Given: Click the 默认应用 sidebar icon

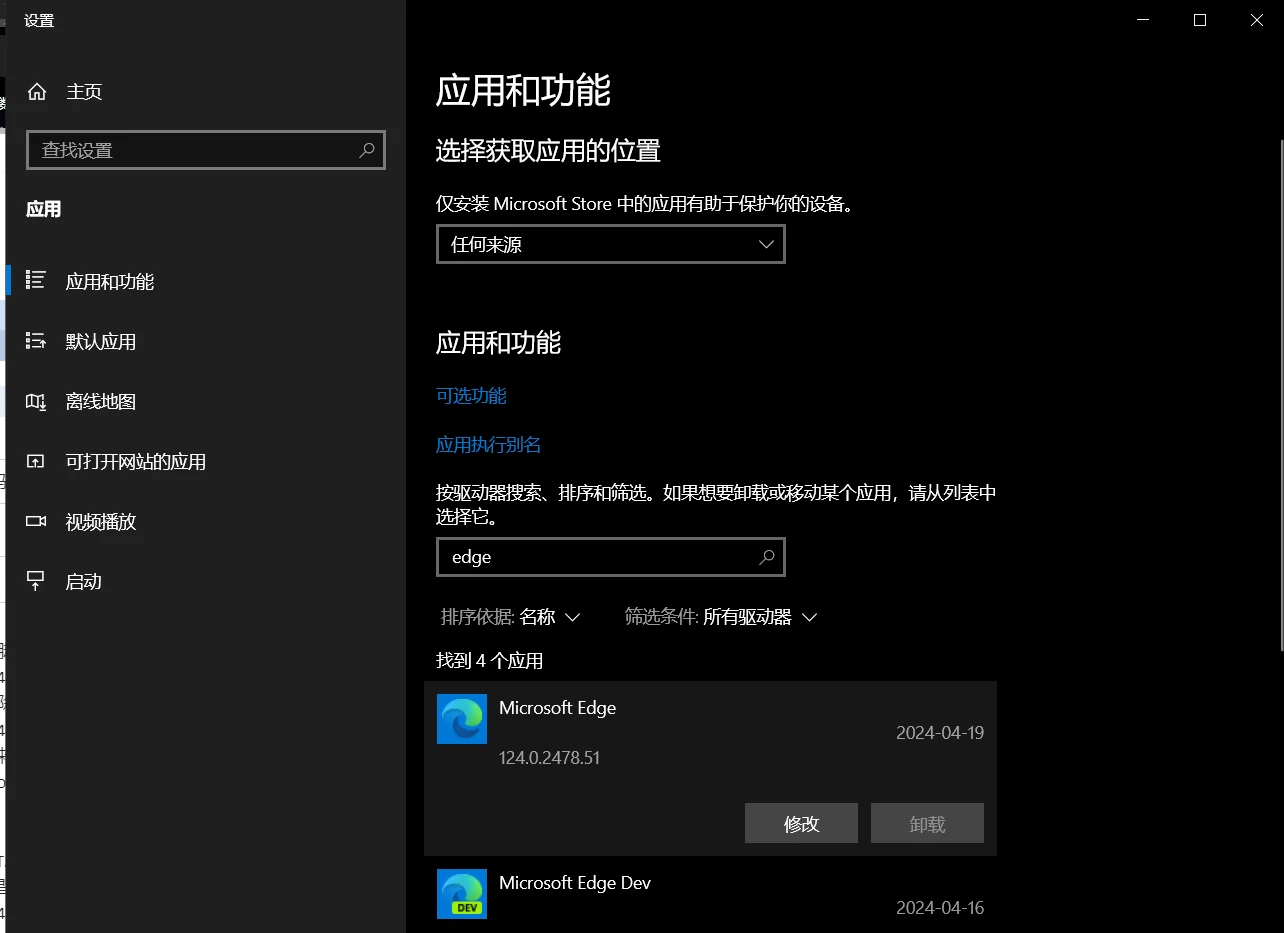Looking at the screenshot, I should [36, 341].
